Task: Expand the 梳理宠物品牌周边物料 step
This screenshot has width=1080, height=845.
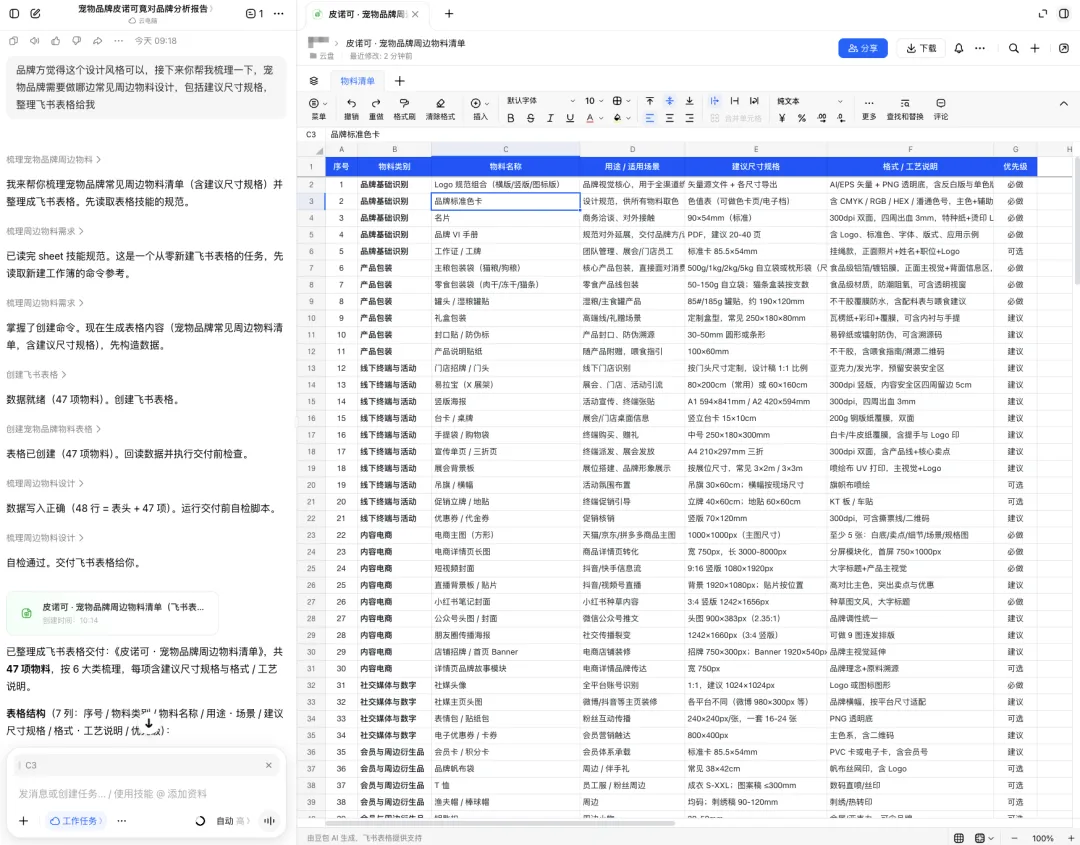Action: [54, 160]
